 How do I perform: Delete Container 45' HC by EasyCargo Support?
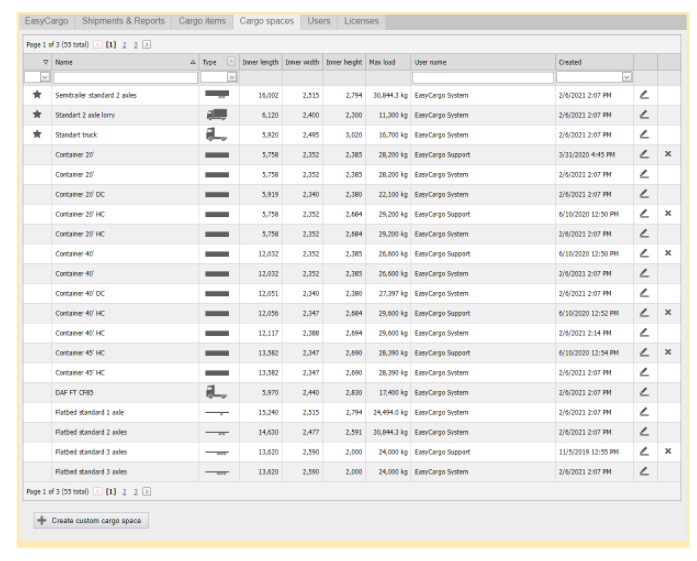[x=668, y=352]
